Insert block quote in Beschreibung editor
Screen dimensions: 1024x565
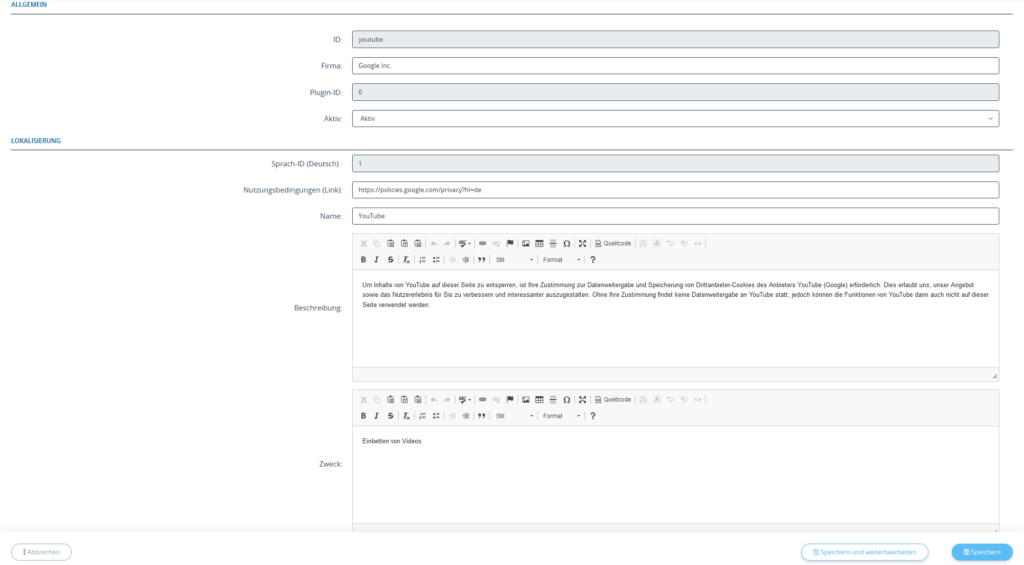point(481,260)
